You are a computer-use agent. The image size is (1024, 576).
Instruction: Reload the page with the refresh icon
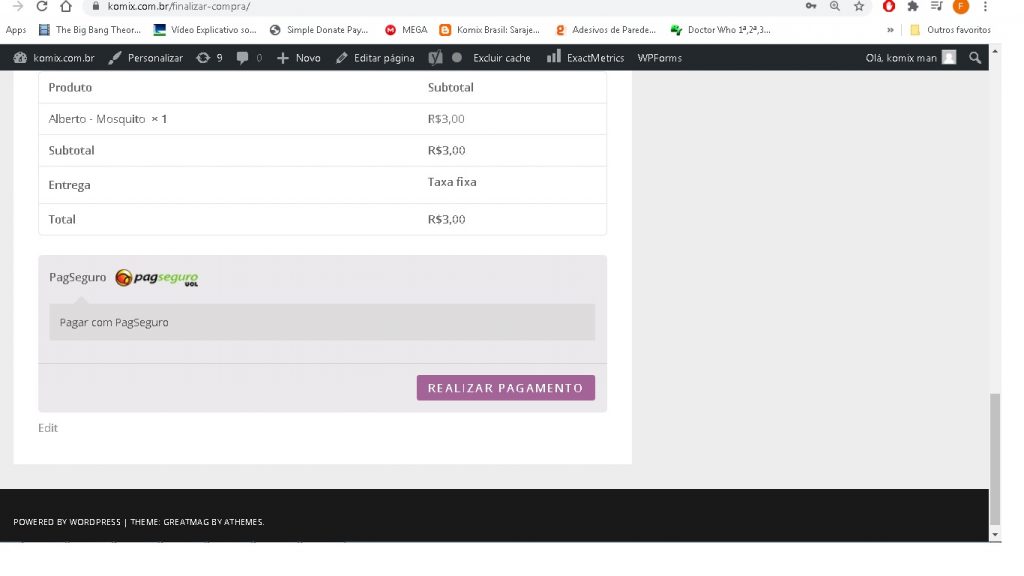coord(41,6)
